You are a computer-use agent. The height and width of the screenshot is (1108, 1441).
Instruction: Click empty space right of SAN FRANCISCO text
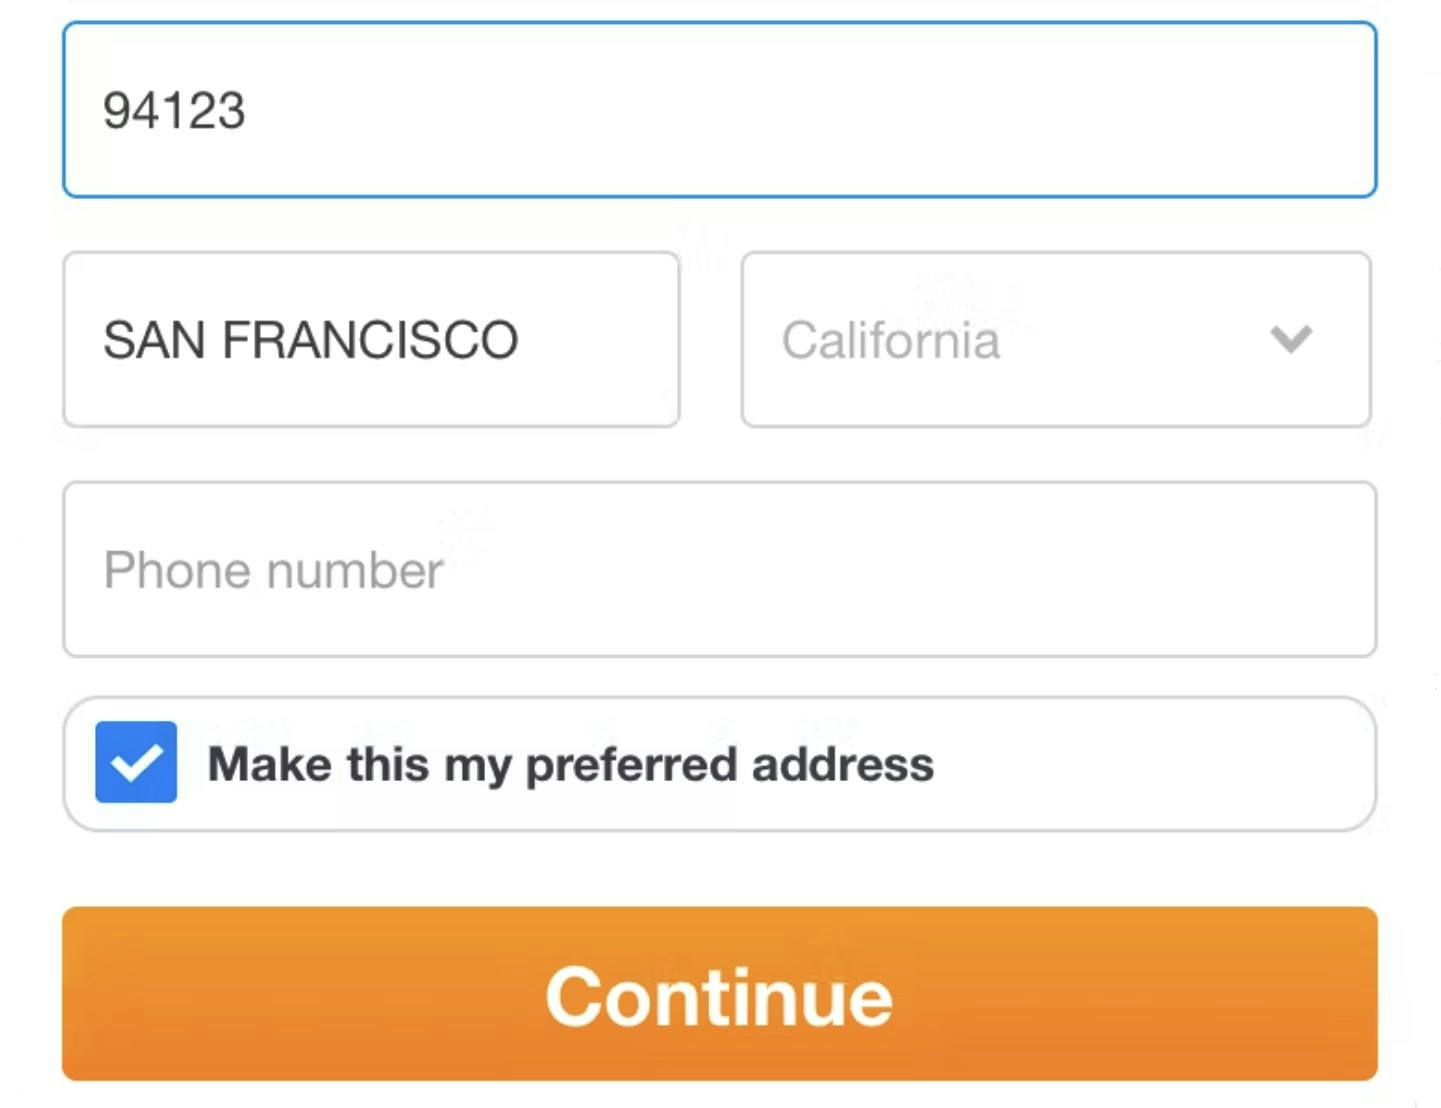600,340
